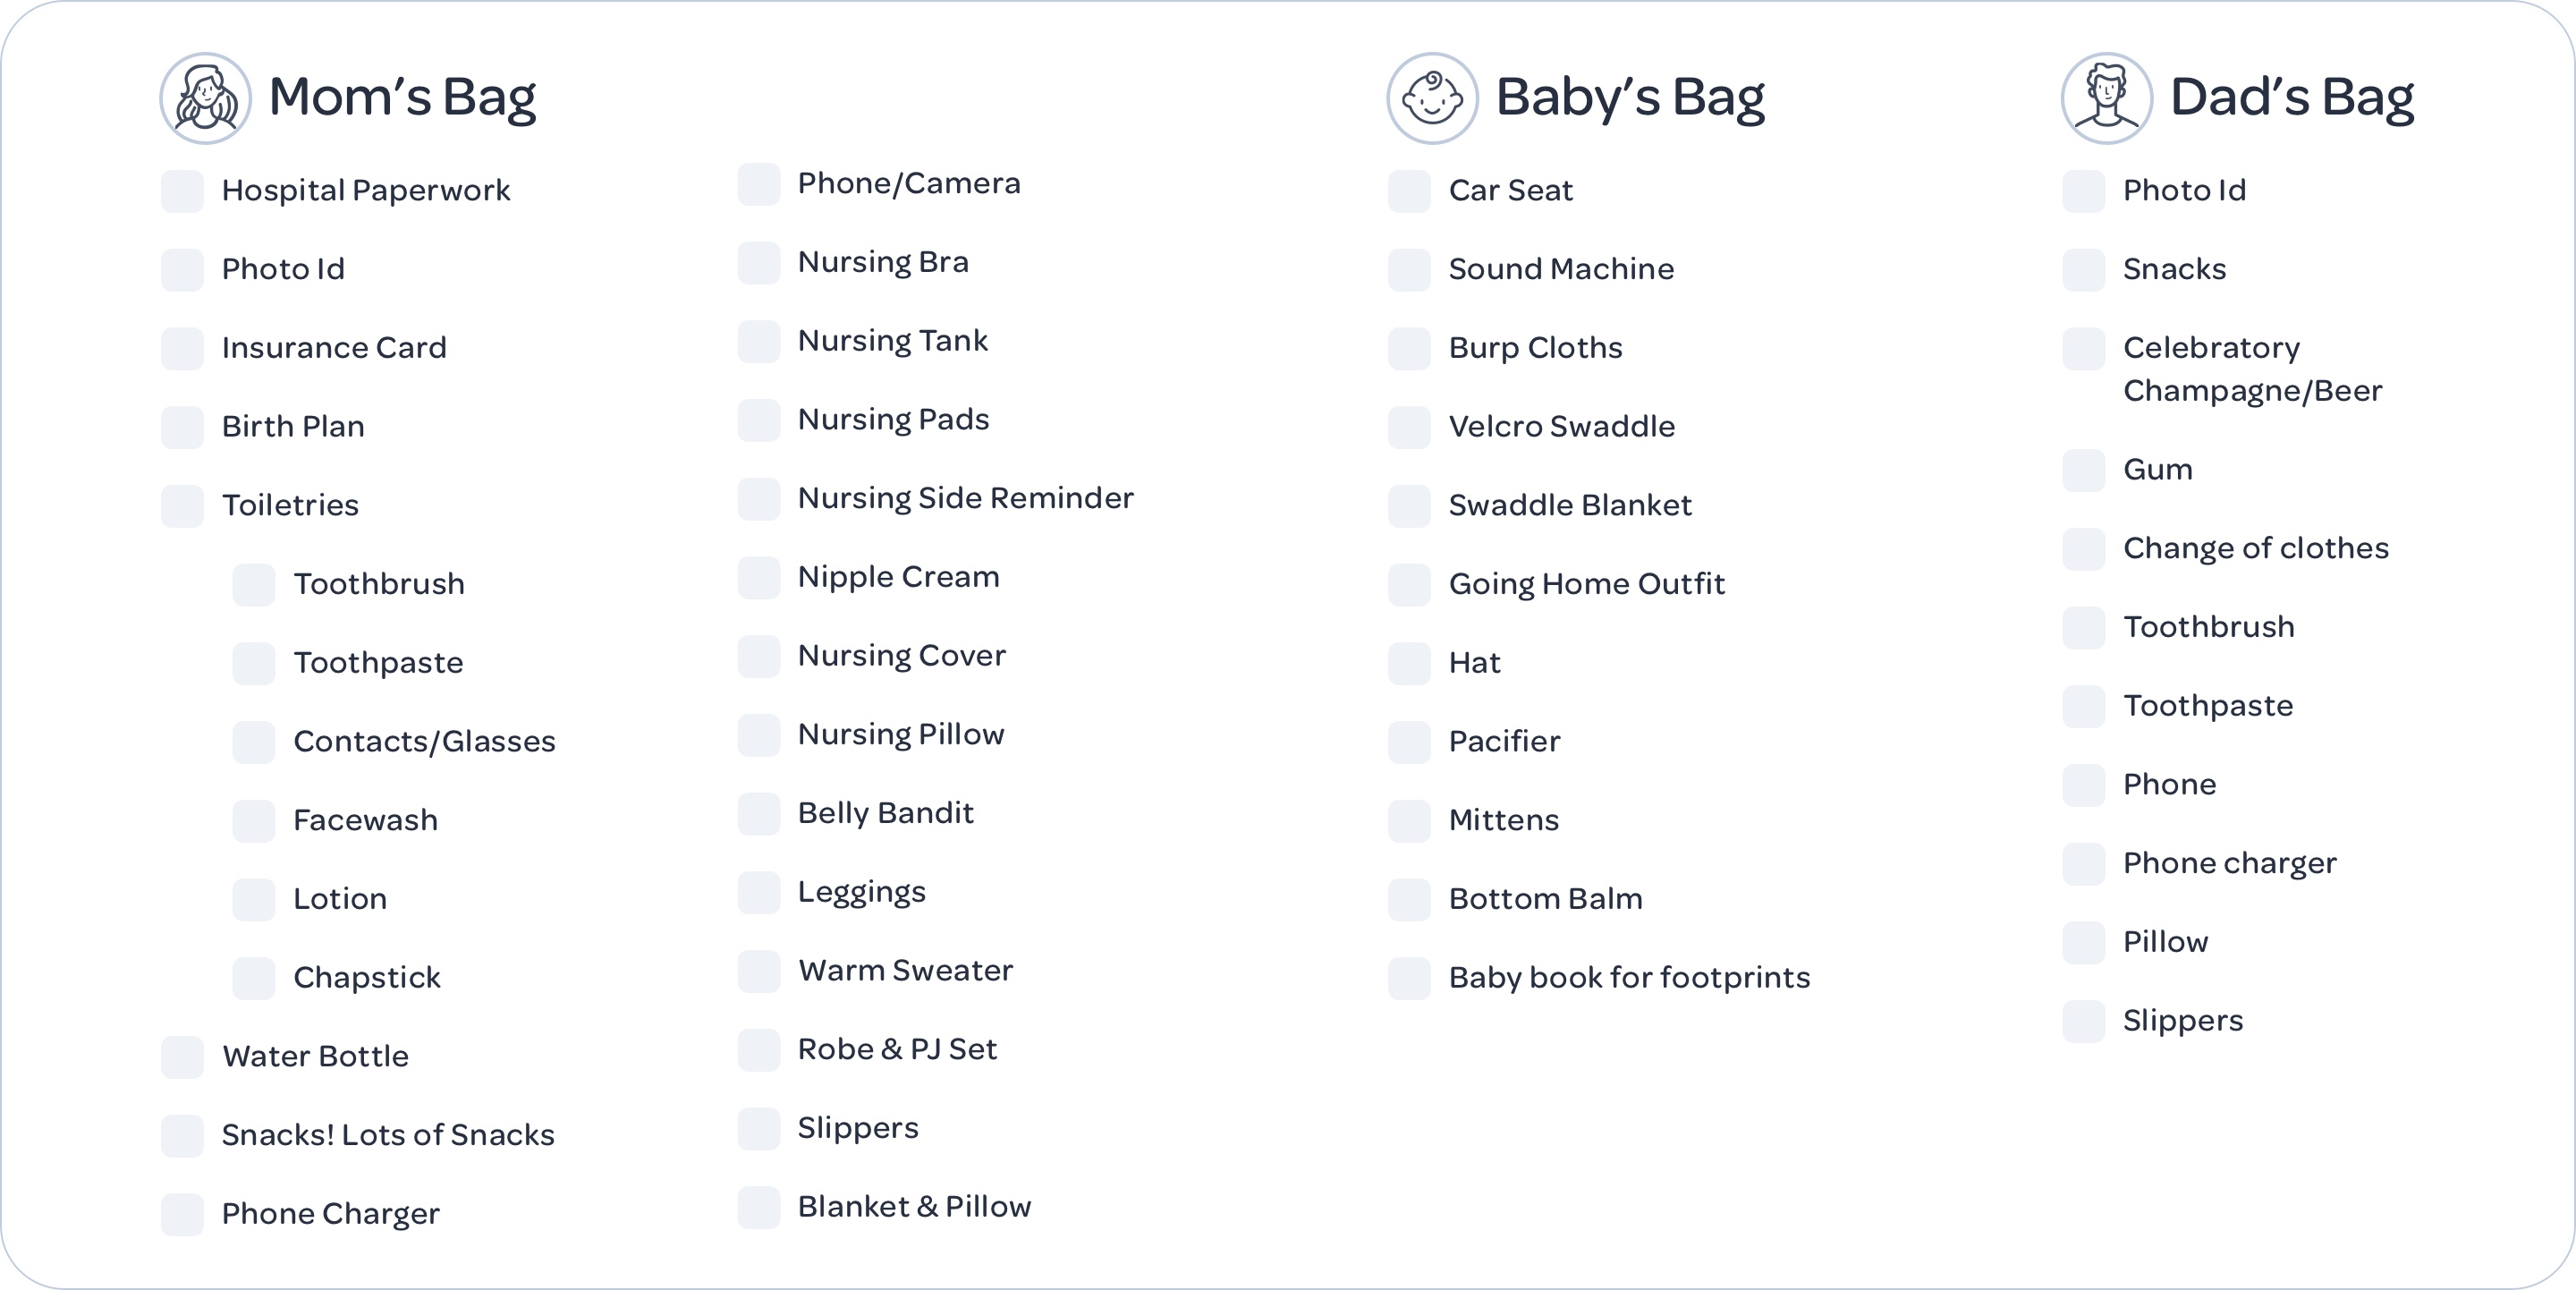Toggle the Car Seat checkbox
This screenshot has width=2576, height=1290.
(x=1411, y=188)
